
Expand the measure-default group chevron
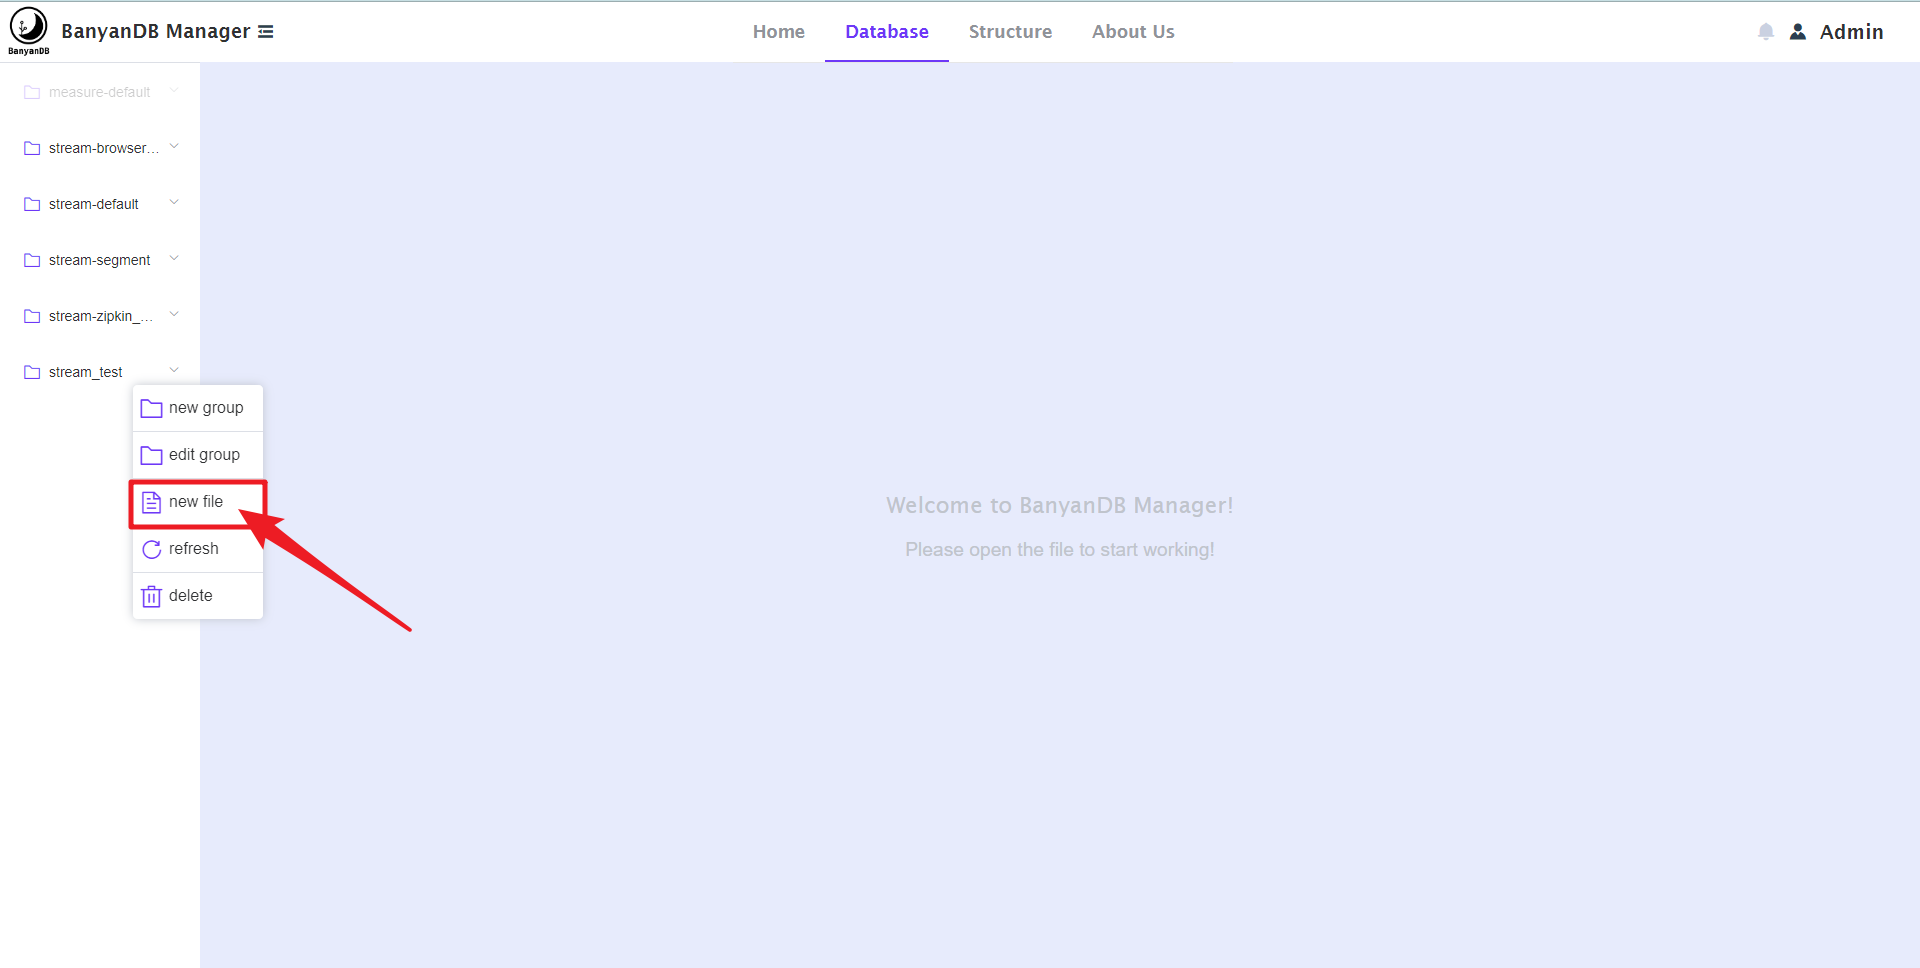click(174, 91)
